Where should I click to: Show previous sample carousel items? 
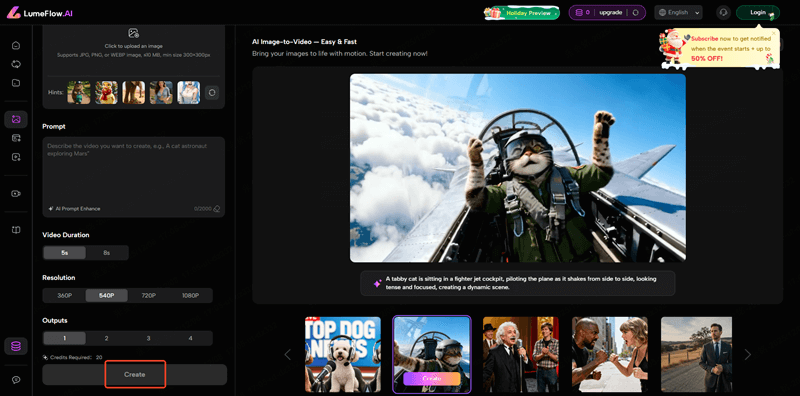287,354
